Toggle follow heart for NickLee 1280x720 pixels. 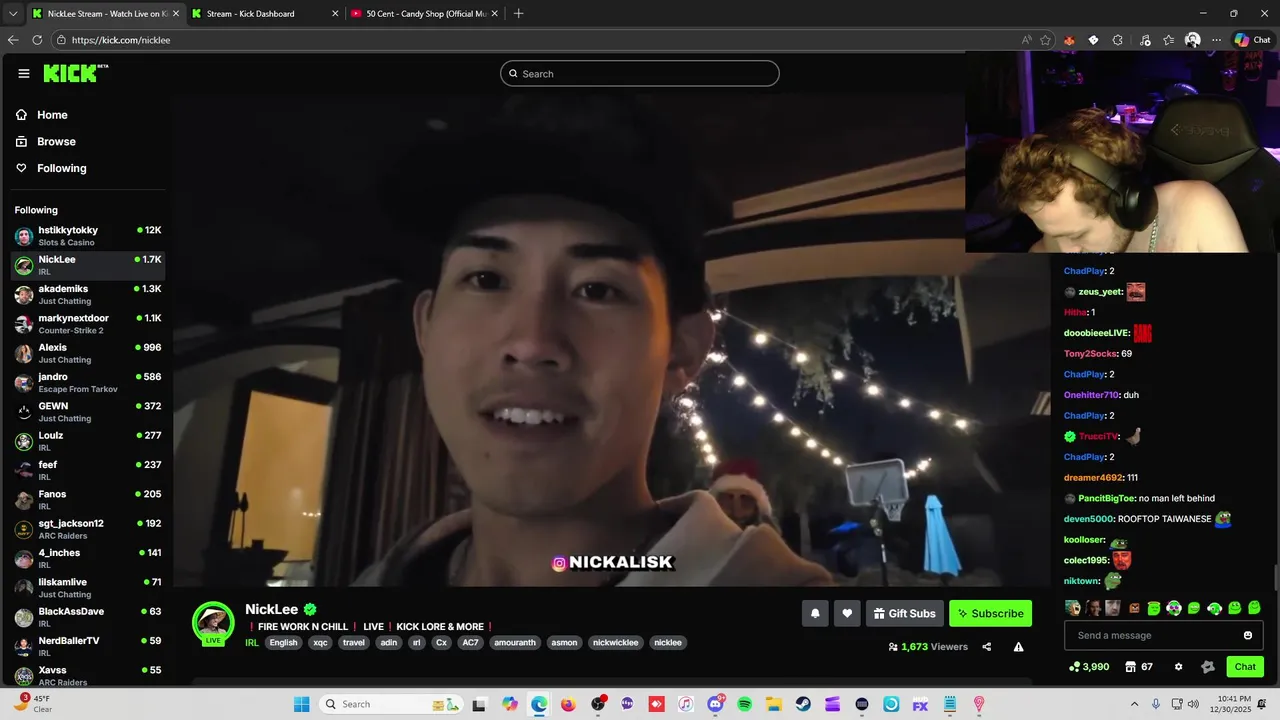click(847, 613)
